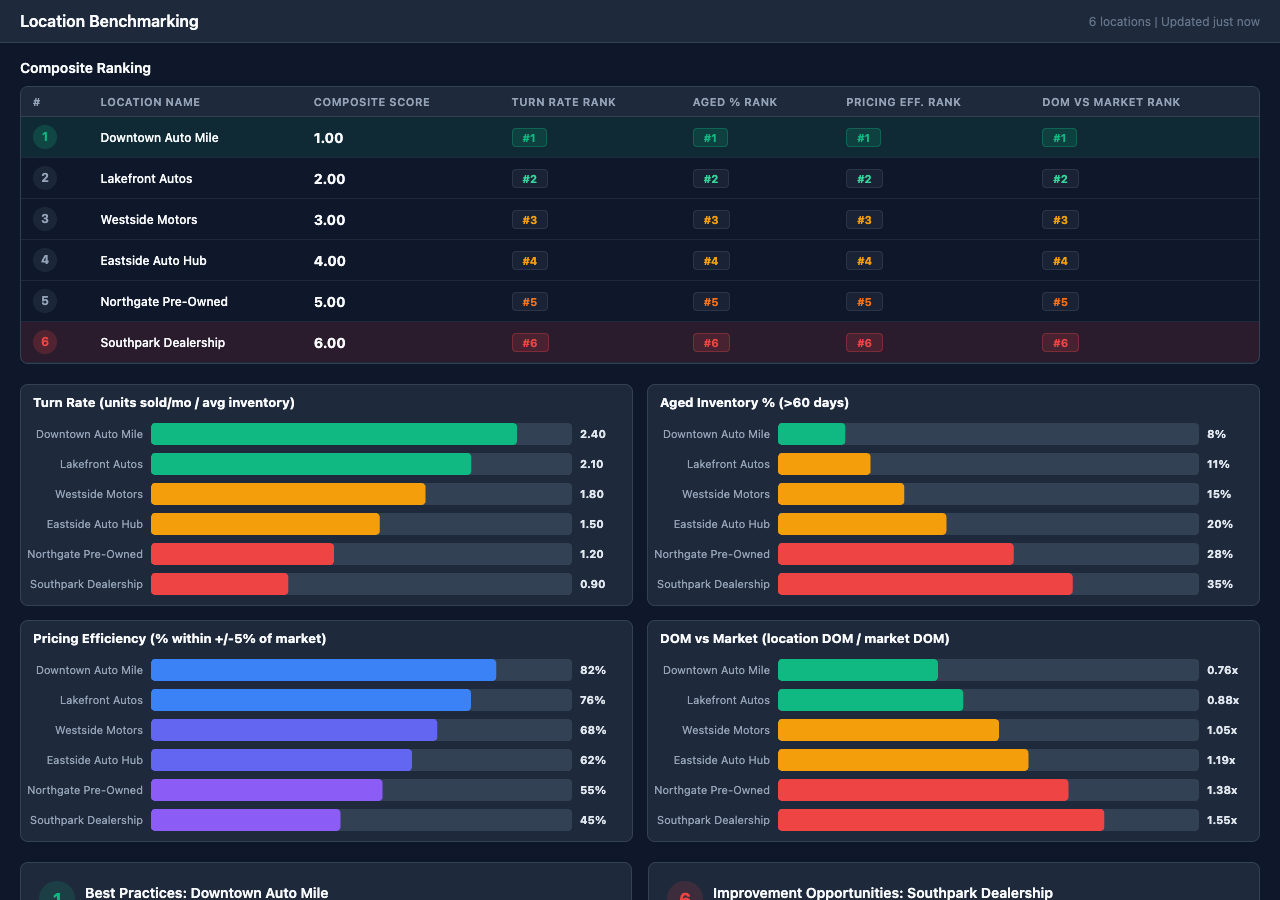Click the #3 Pricing Eff. Rank badge for Westside Motors
The width and height of the screenshot is (1280, 900).
864,219
